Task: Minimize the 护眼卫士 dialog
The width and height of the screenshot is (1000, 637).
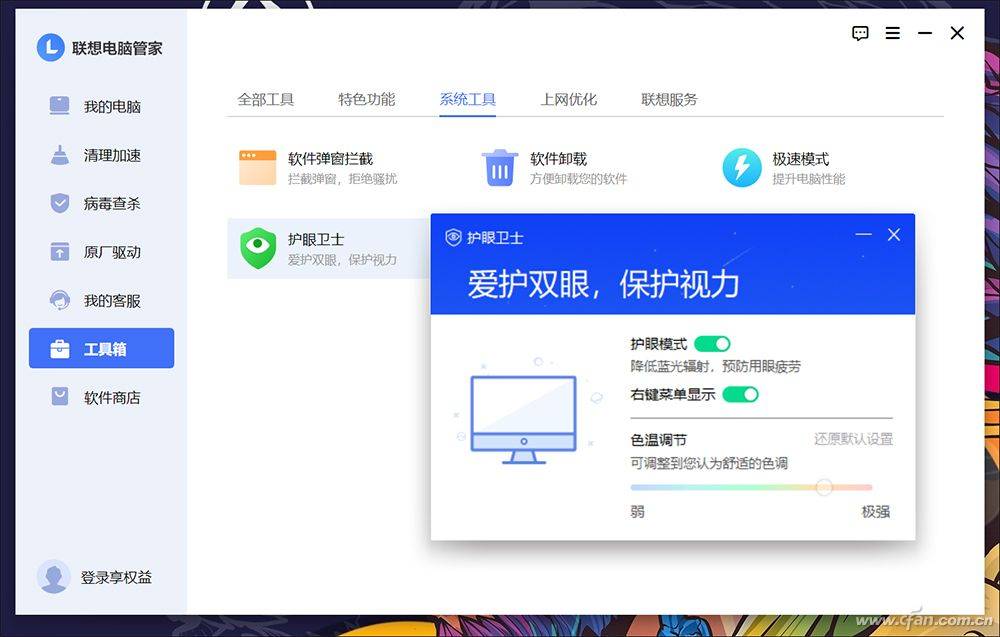Action: (864, 235)
